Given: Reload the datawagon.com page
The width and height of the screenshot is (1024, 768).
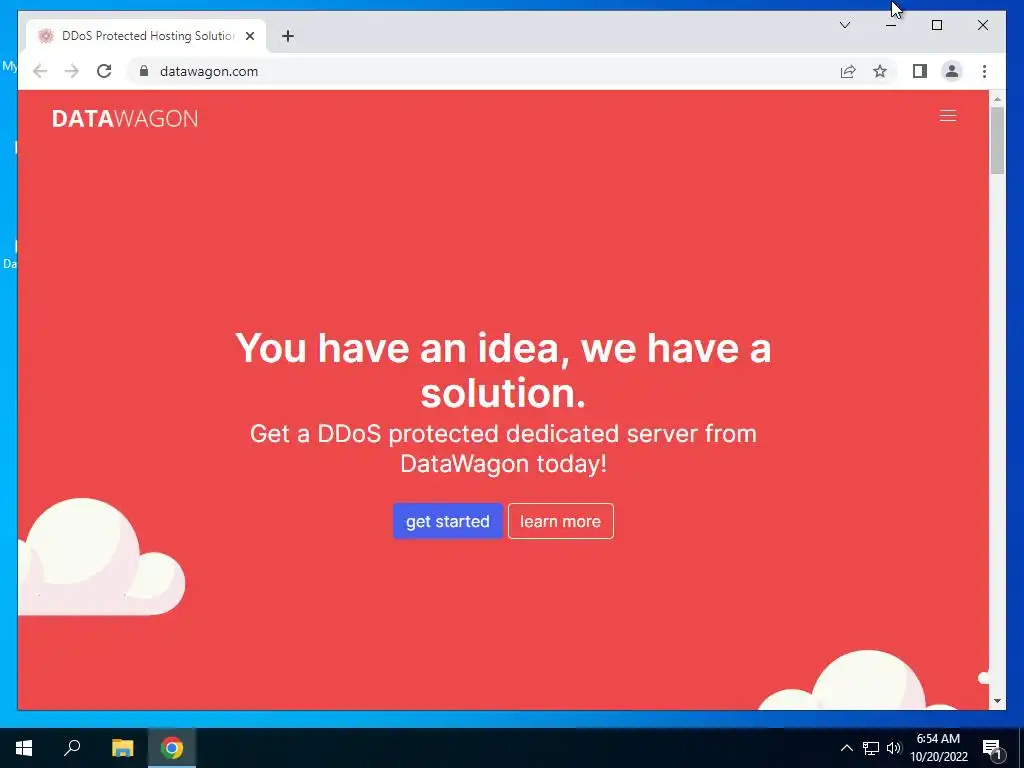Looking at the screenshot, I should 104,71.
